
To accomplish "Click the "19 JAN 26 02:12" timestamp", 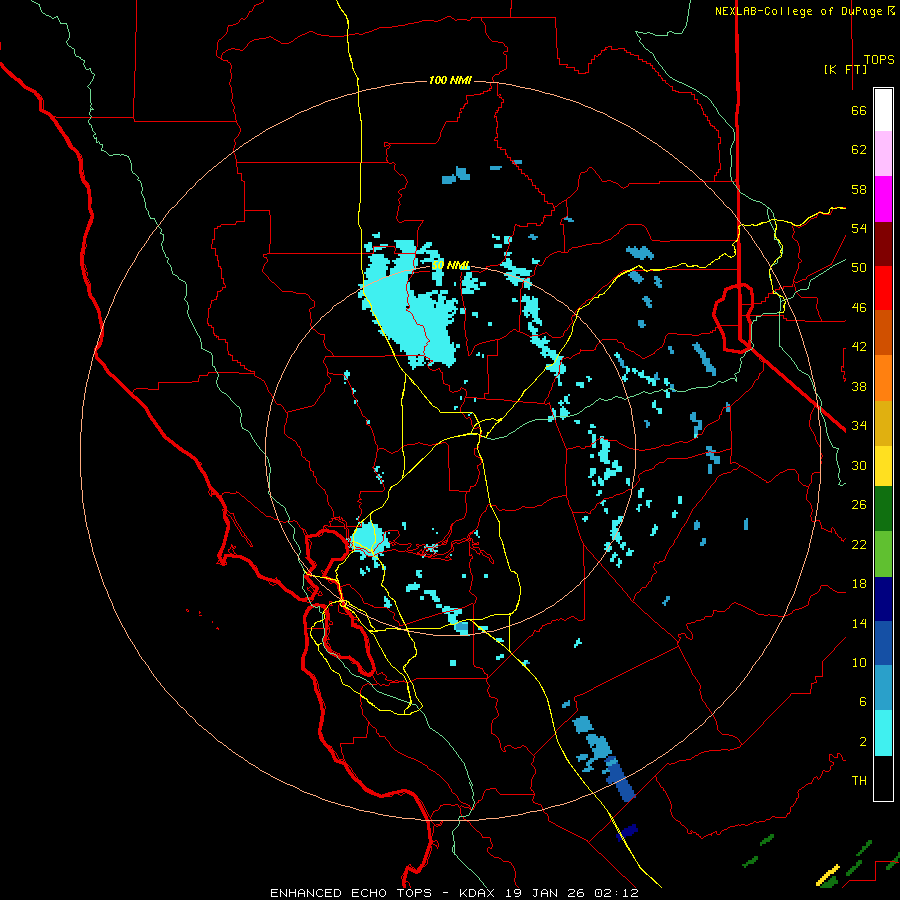I will pyautogui.click(x=572, y=893).
